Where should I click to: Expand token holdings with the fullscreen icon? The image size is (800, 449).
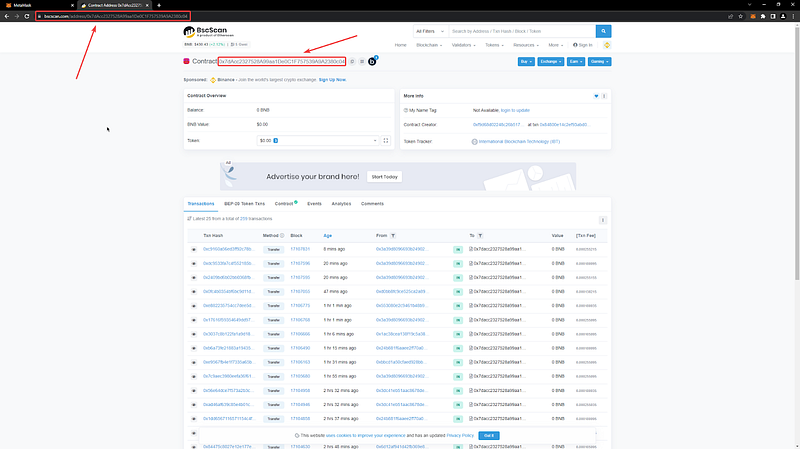coord(386,140)
